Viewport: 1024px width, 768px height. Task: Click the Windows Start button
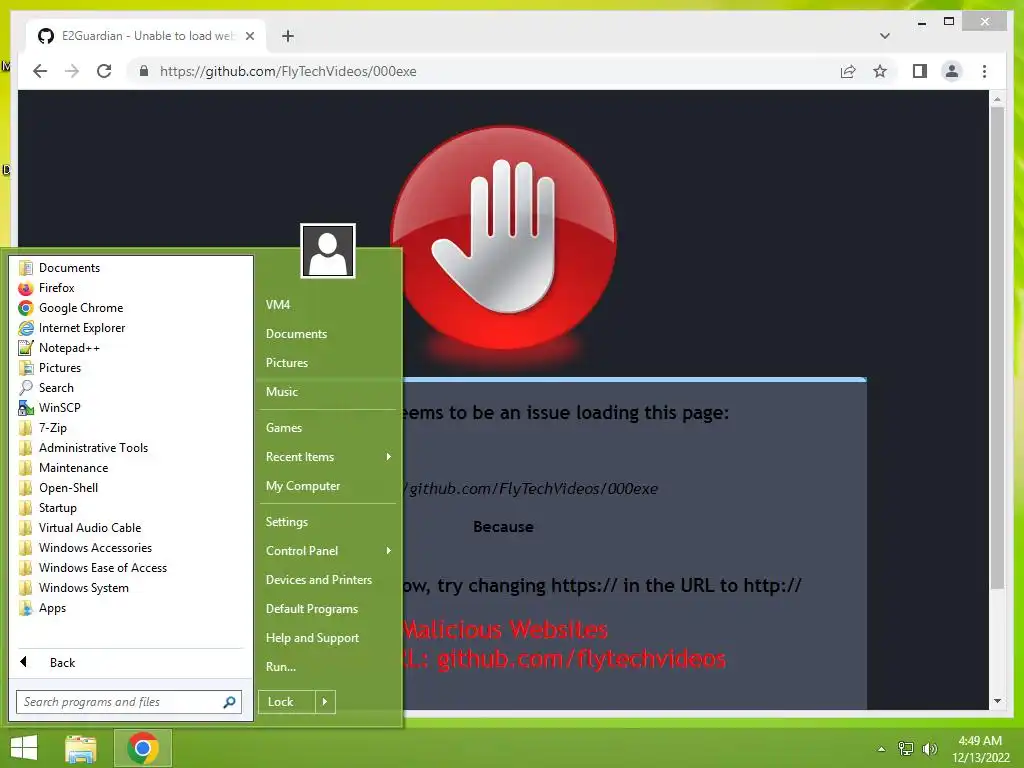[24, 748]
